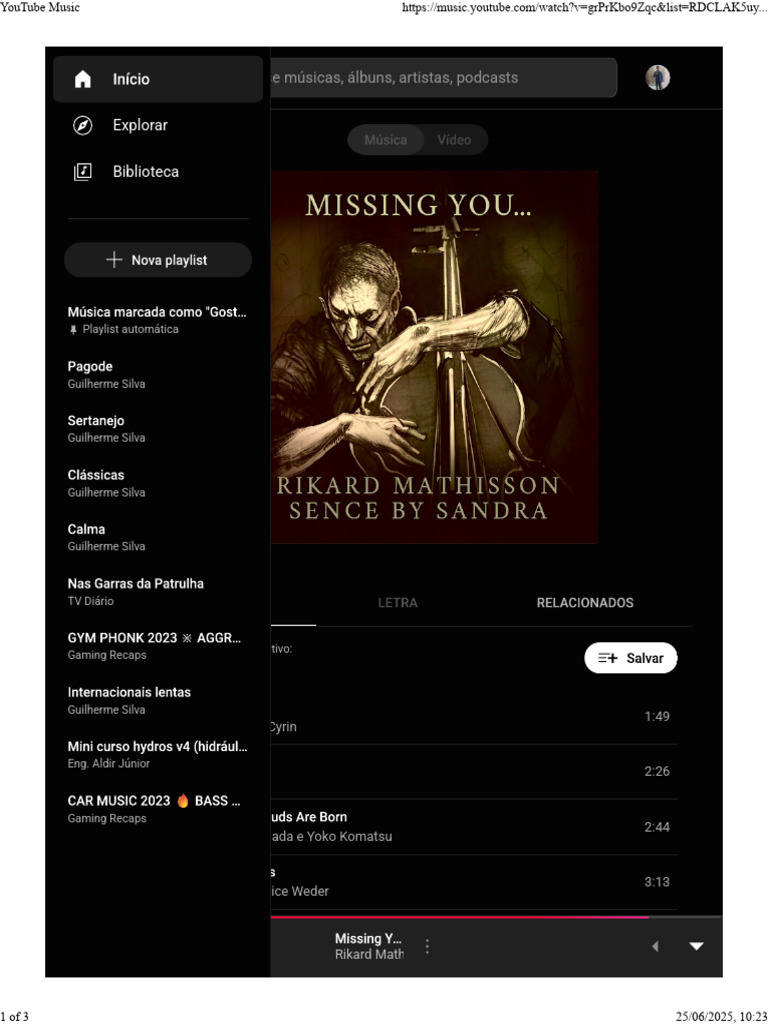Open the Nas Garras da Patrulha playlist
Screen dimensions: 768x1024
click(x=157, y=592)
